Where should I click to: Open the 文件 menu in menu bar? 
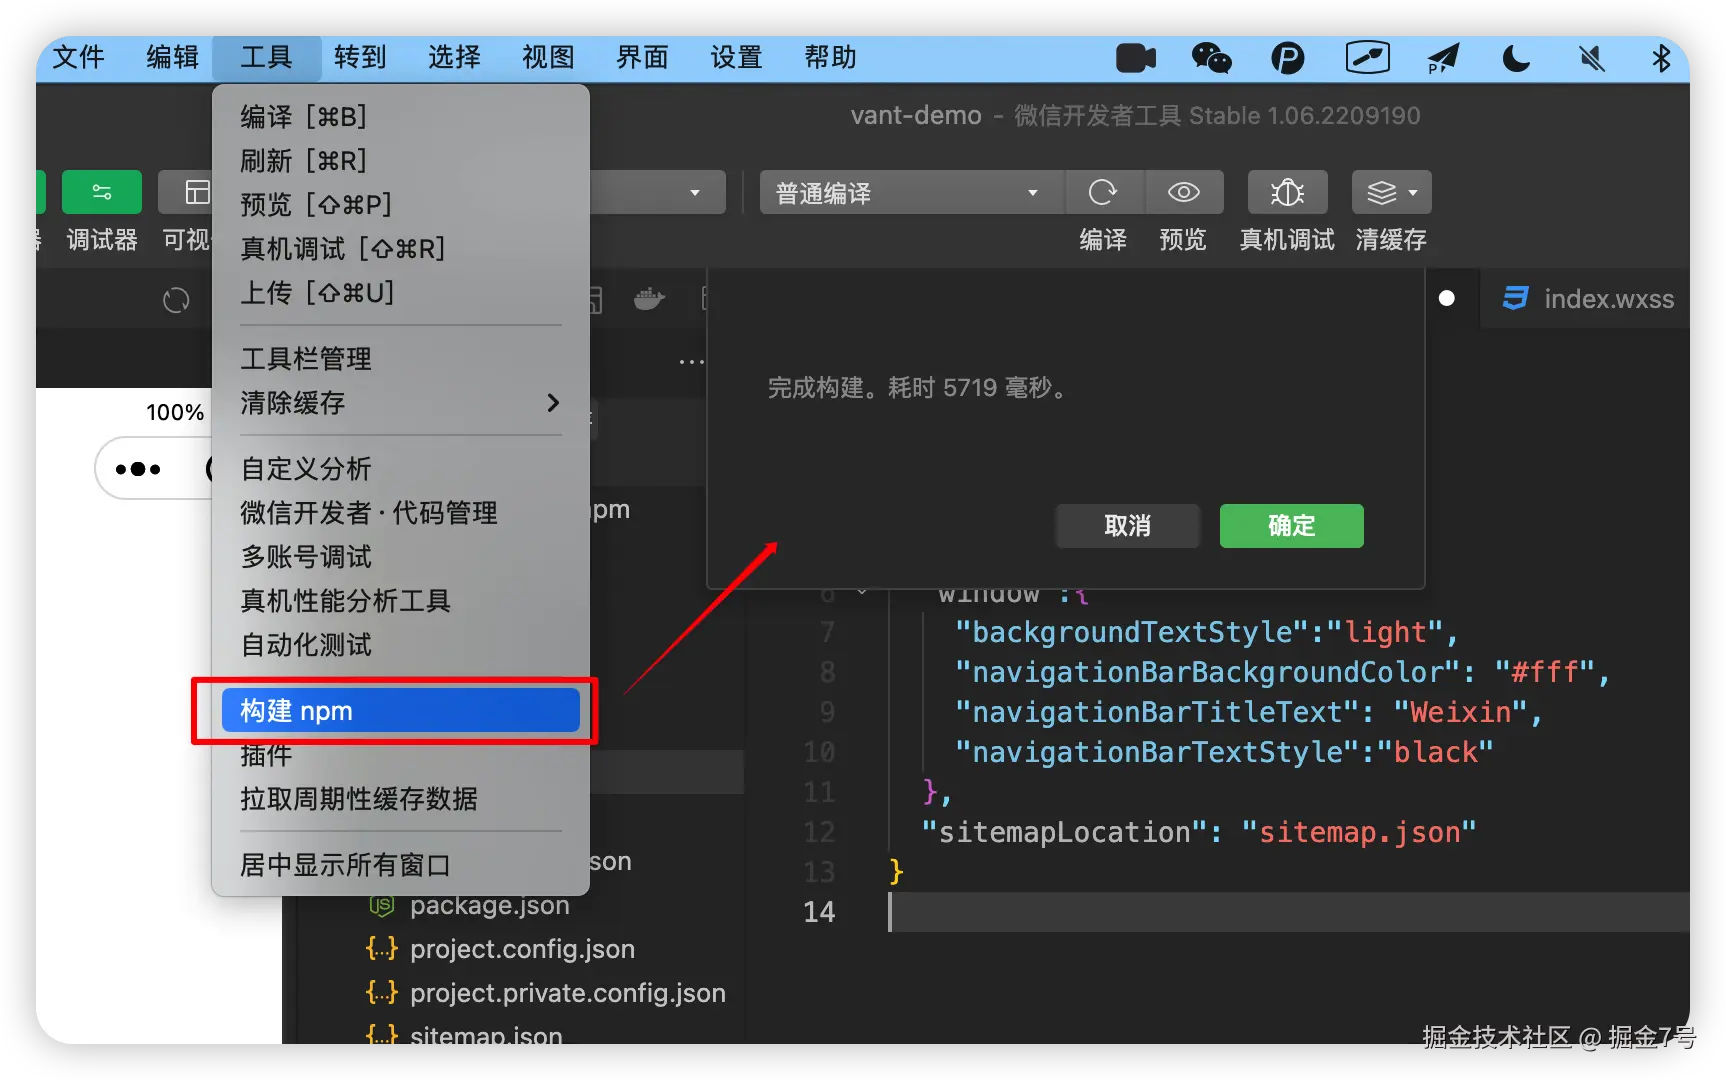pyautogui.click(x=78, y=58)
